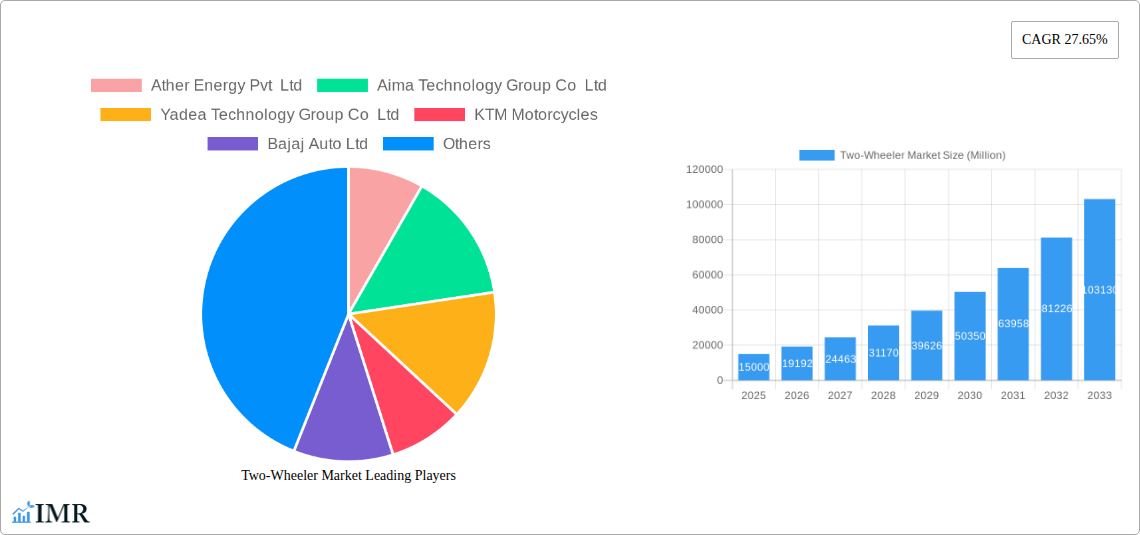Toggle the Ather Energy Pvt Ltd legend label
1140x535 pixels.
point(226,86)
